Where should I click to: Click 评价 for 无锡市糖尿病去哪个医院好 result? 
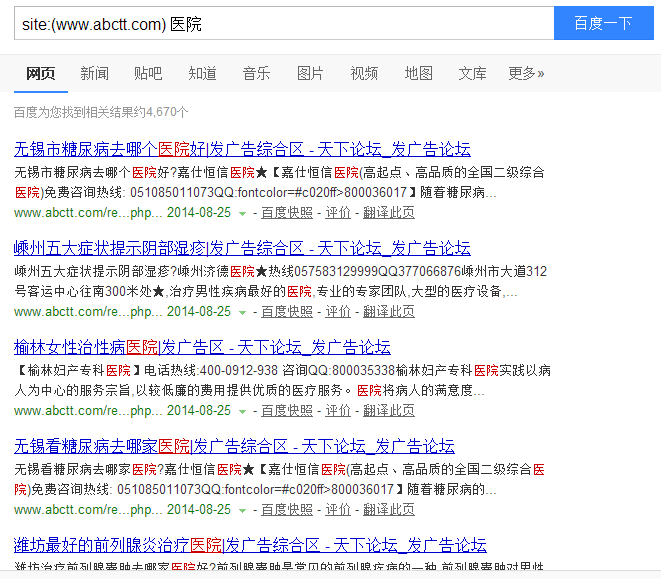[338, 213]
